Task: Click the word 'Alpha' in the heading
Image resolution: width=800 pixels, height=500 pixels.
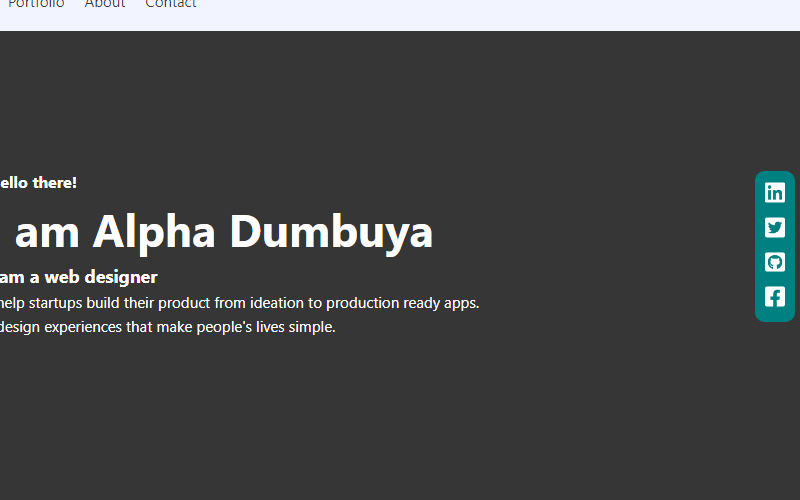Action: pyautogui.click(x=154, y=233)
